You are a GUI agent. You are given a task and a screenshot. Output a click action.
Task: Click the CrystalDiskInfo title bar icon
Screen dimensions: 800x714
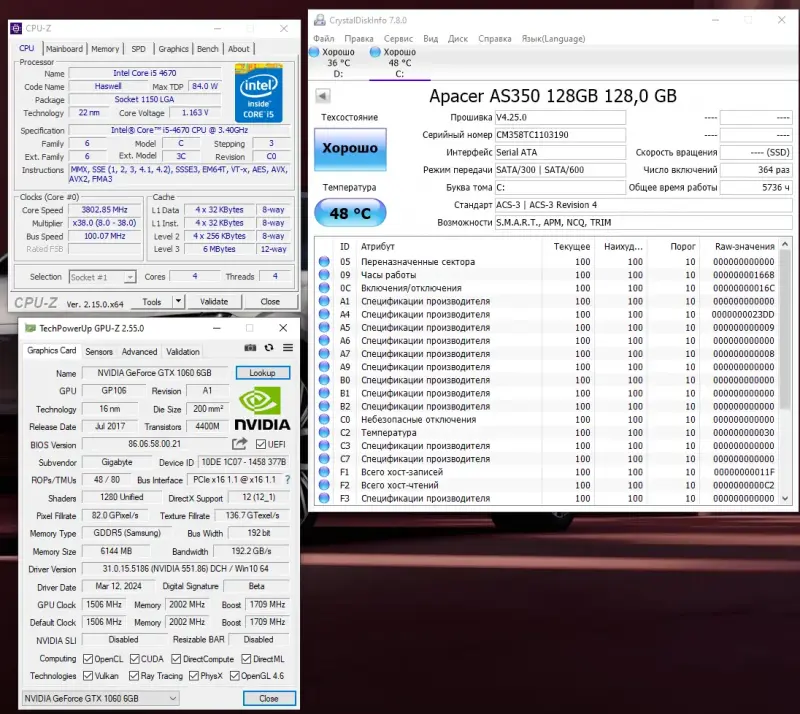coord(320,20)
